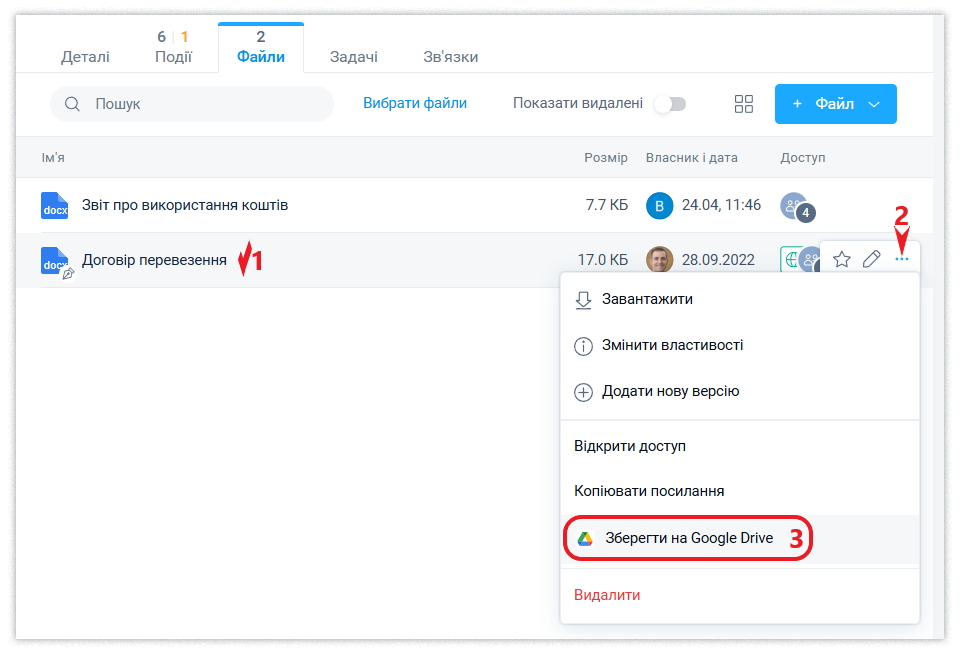This screenshot has height=654, width=960.
Task: Click the pencil edit icon
Action: pyautogui.click(x=872, y=260)
